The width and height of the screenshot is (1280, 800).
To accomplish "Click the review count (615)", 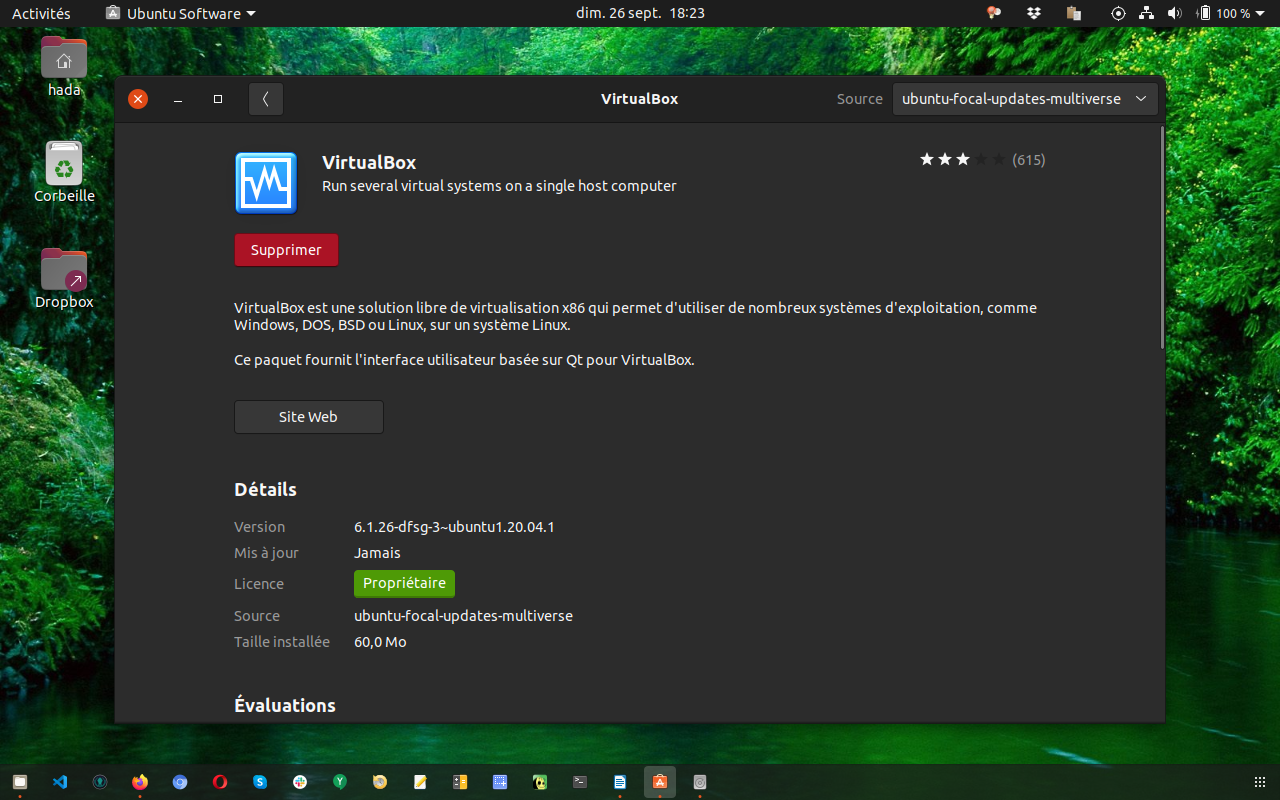I will (x=1029, y=159).
